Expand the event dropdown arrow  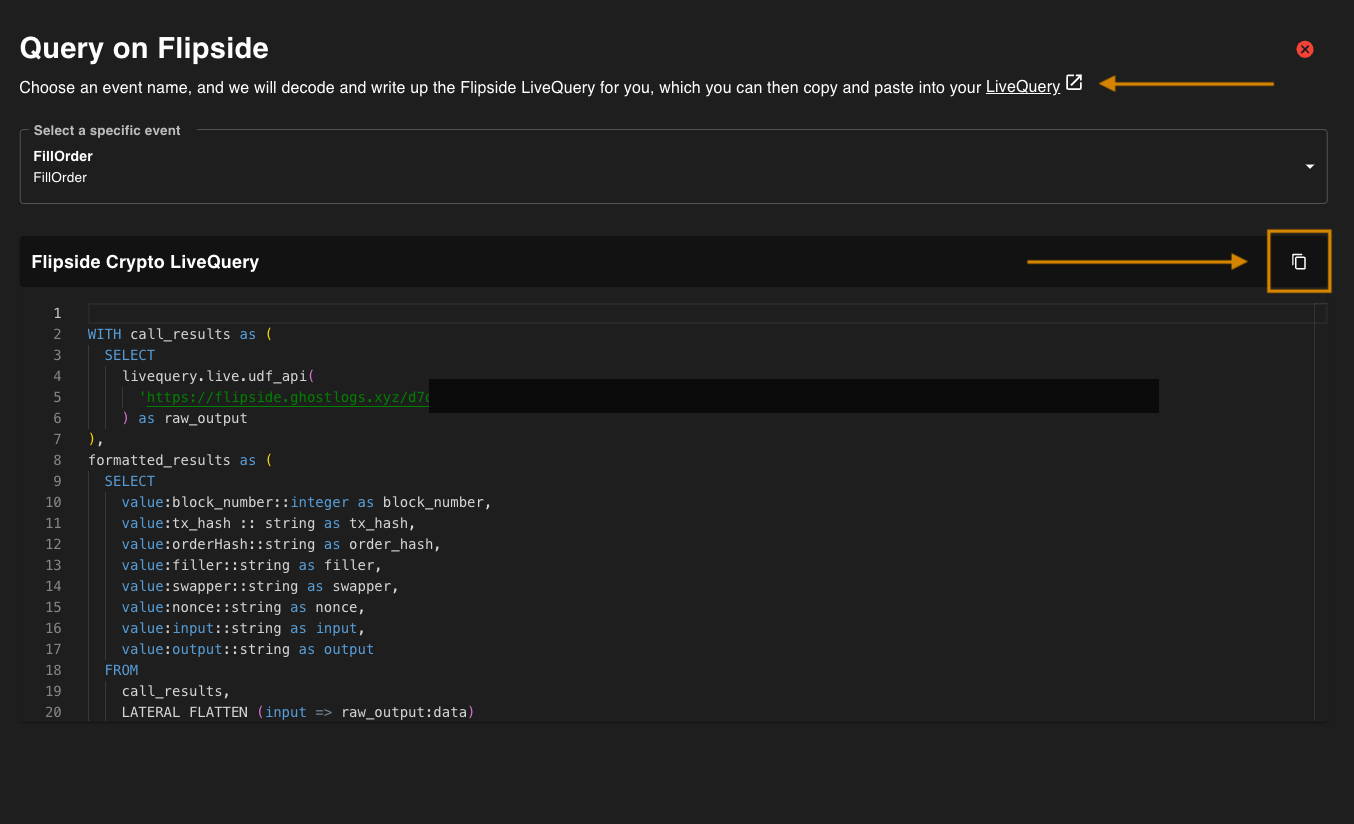coord(1309,167)
